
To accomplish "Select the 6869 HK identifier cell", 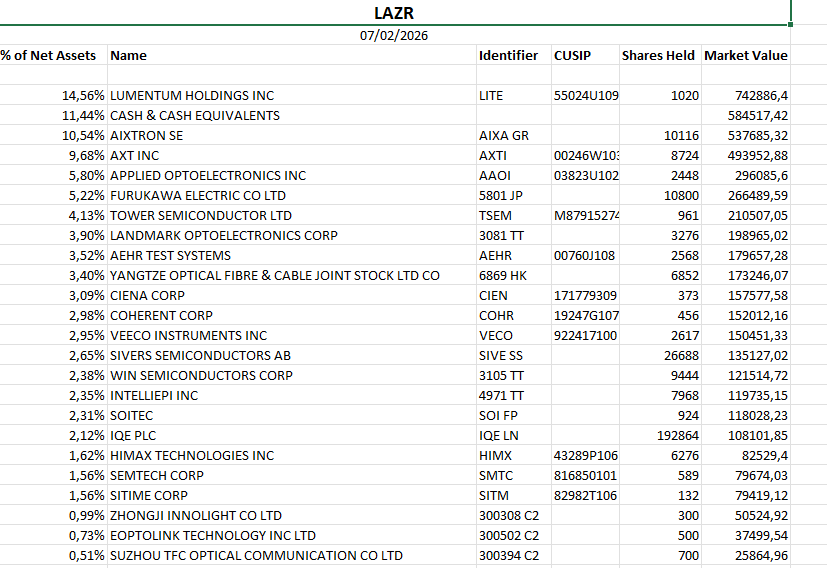I will pos(513,276).
